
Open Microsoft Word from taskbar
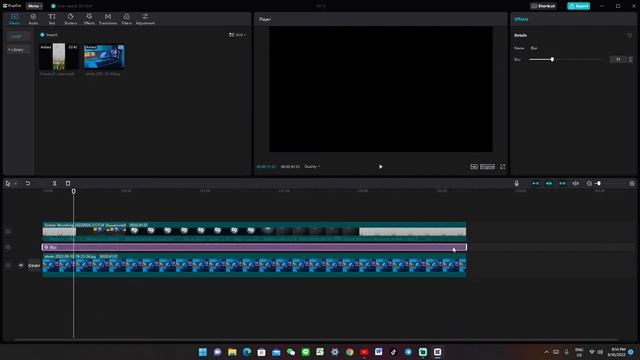pyautogui.click(x=379, y=352)
